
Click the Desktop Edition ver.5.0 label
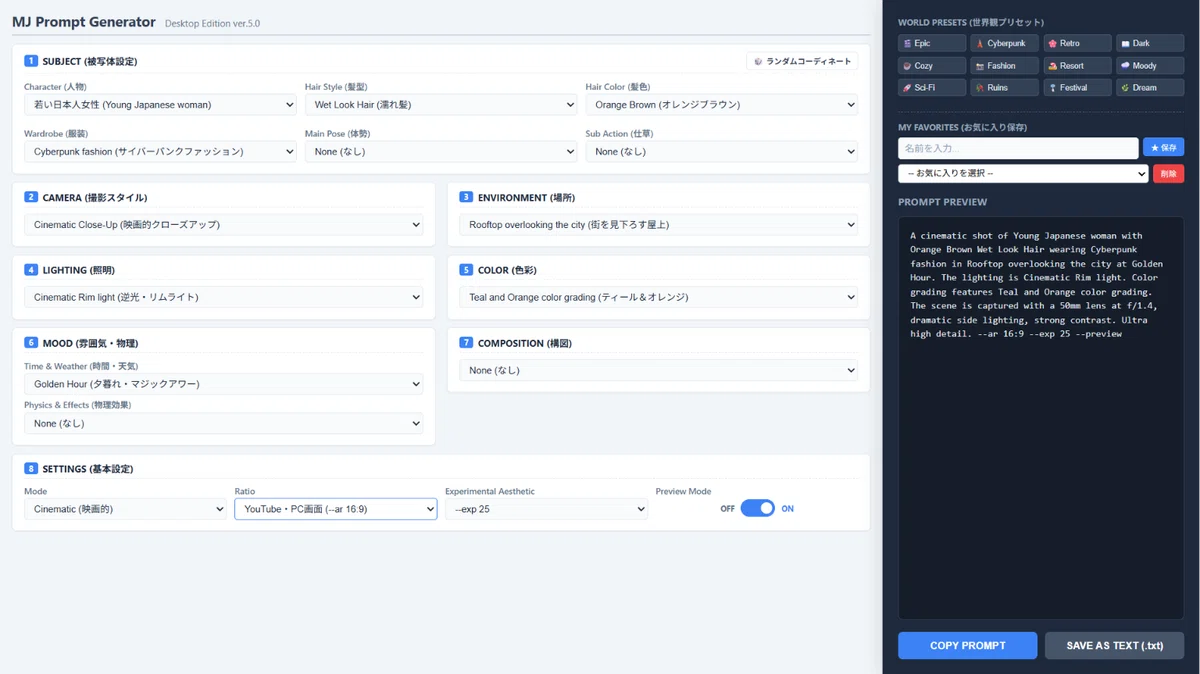212,23
